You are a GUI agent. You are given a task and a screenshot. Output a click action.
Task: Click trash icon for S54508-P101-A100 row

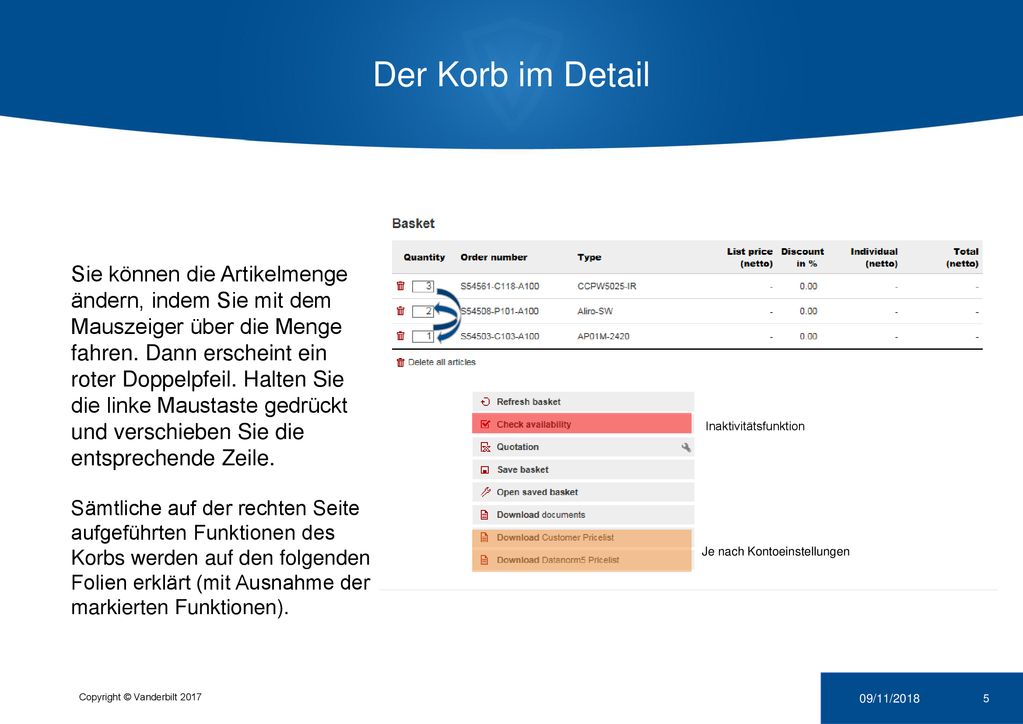[401, 311]
